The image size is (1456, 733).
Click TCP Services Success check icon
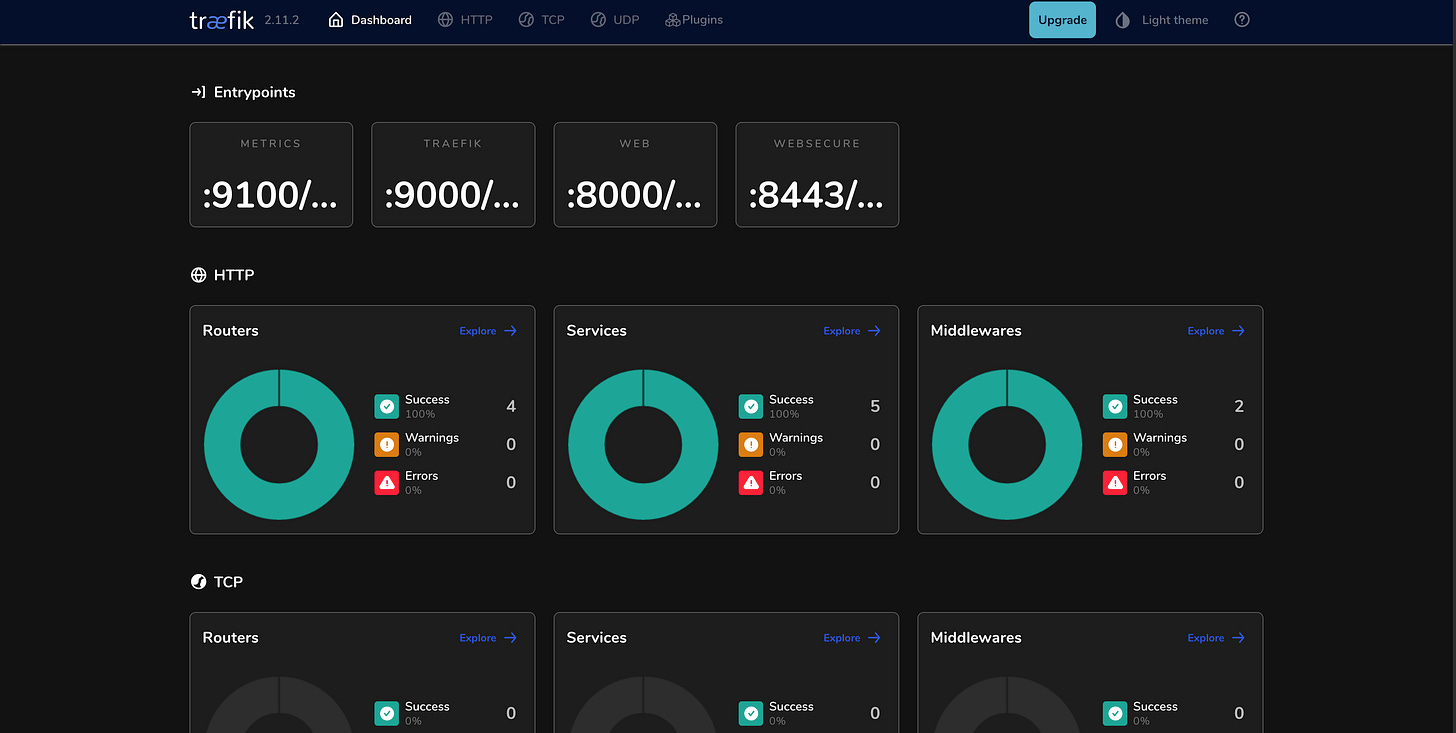pos(751,713)
